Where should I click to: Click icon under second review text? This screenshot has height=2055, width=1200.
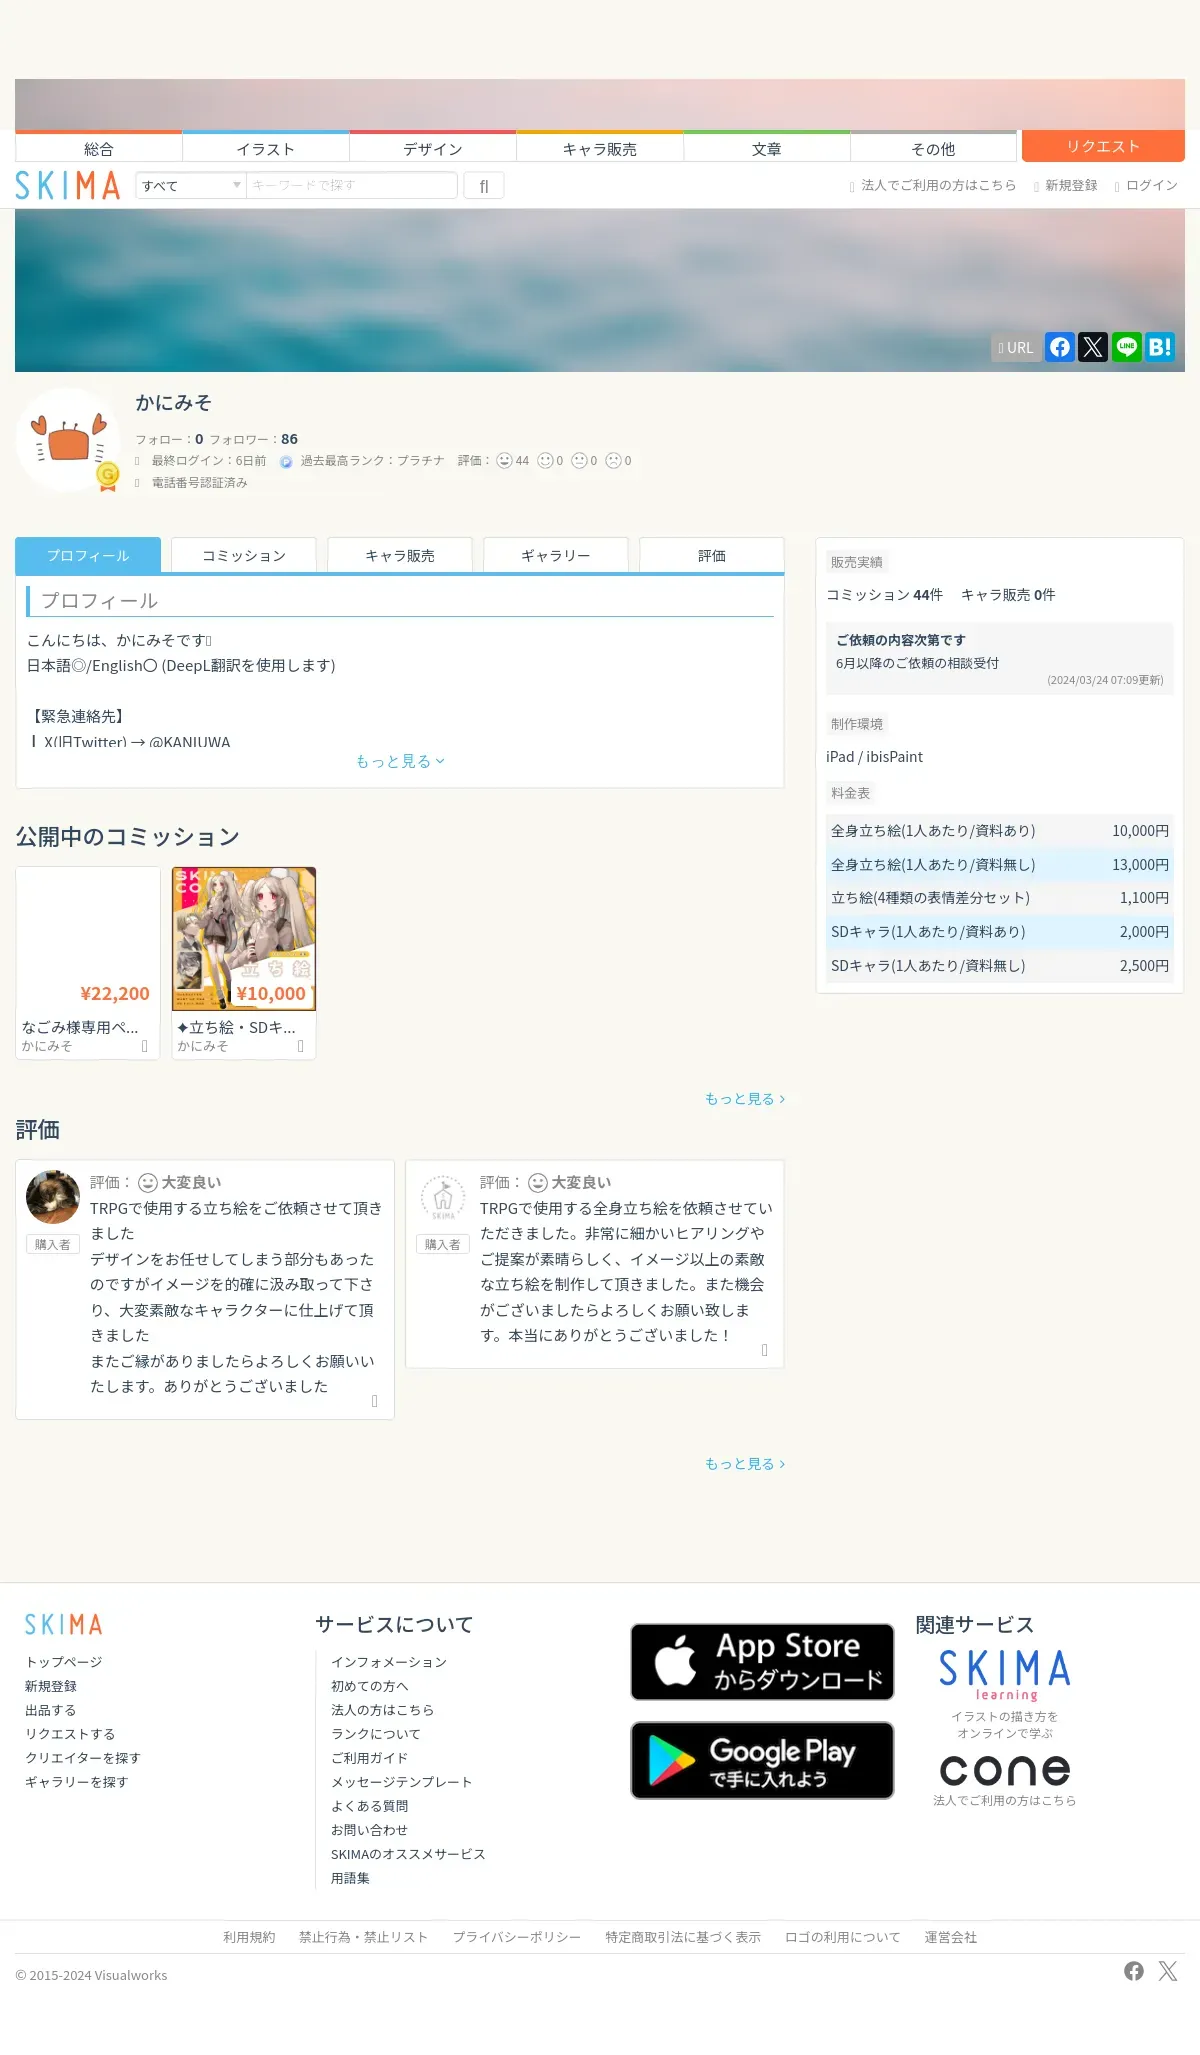tap(765, 1350)
